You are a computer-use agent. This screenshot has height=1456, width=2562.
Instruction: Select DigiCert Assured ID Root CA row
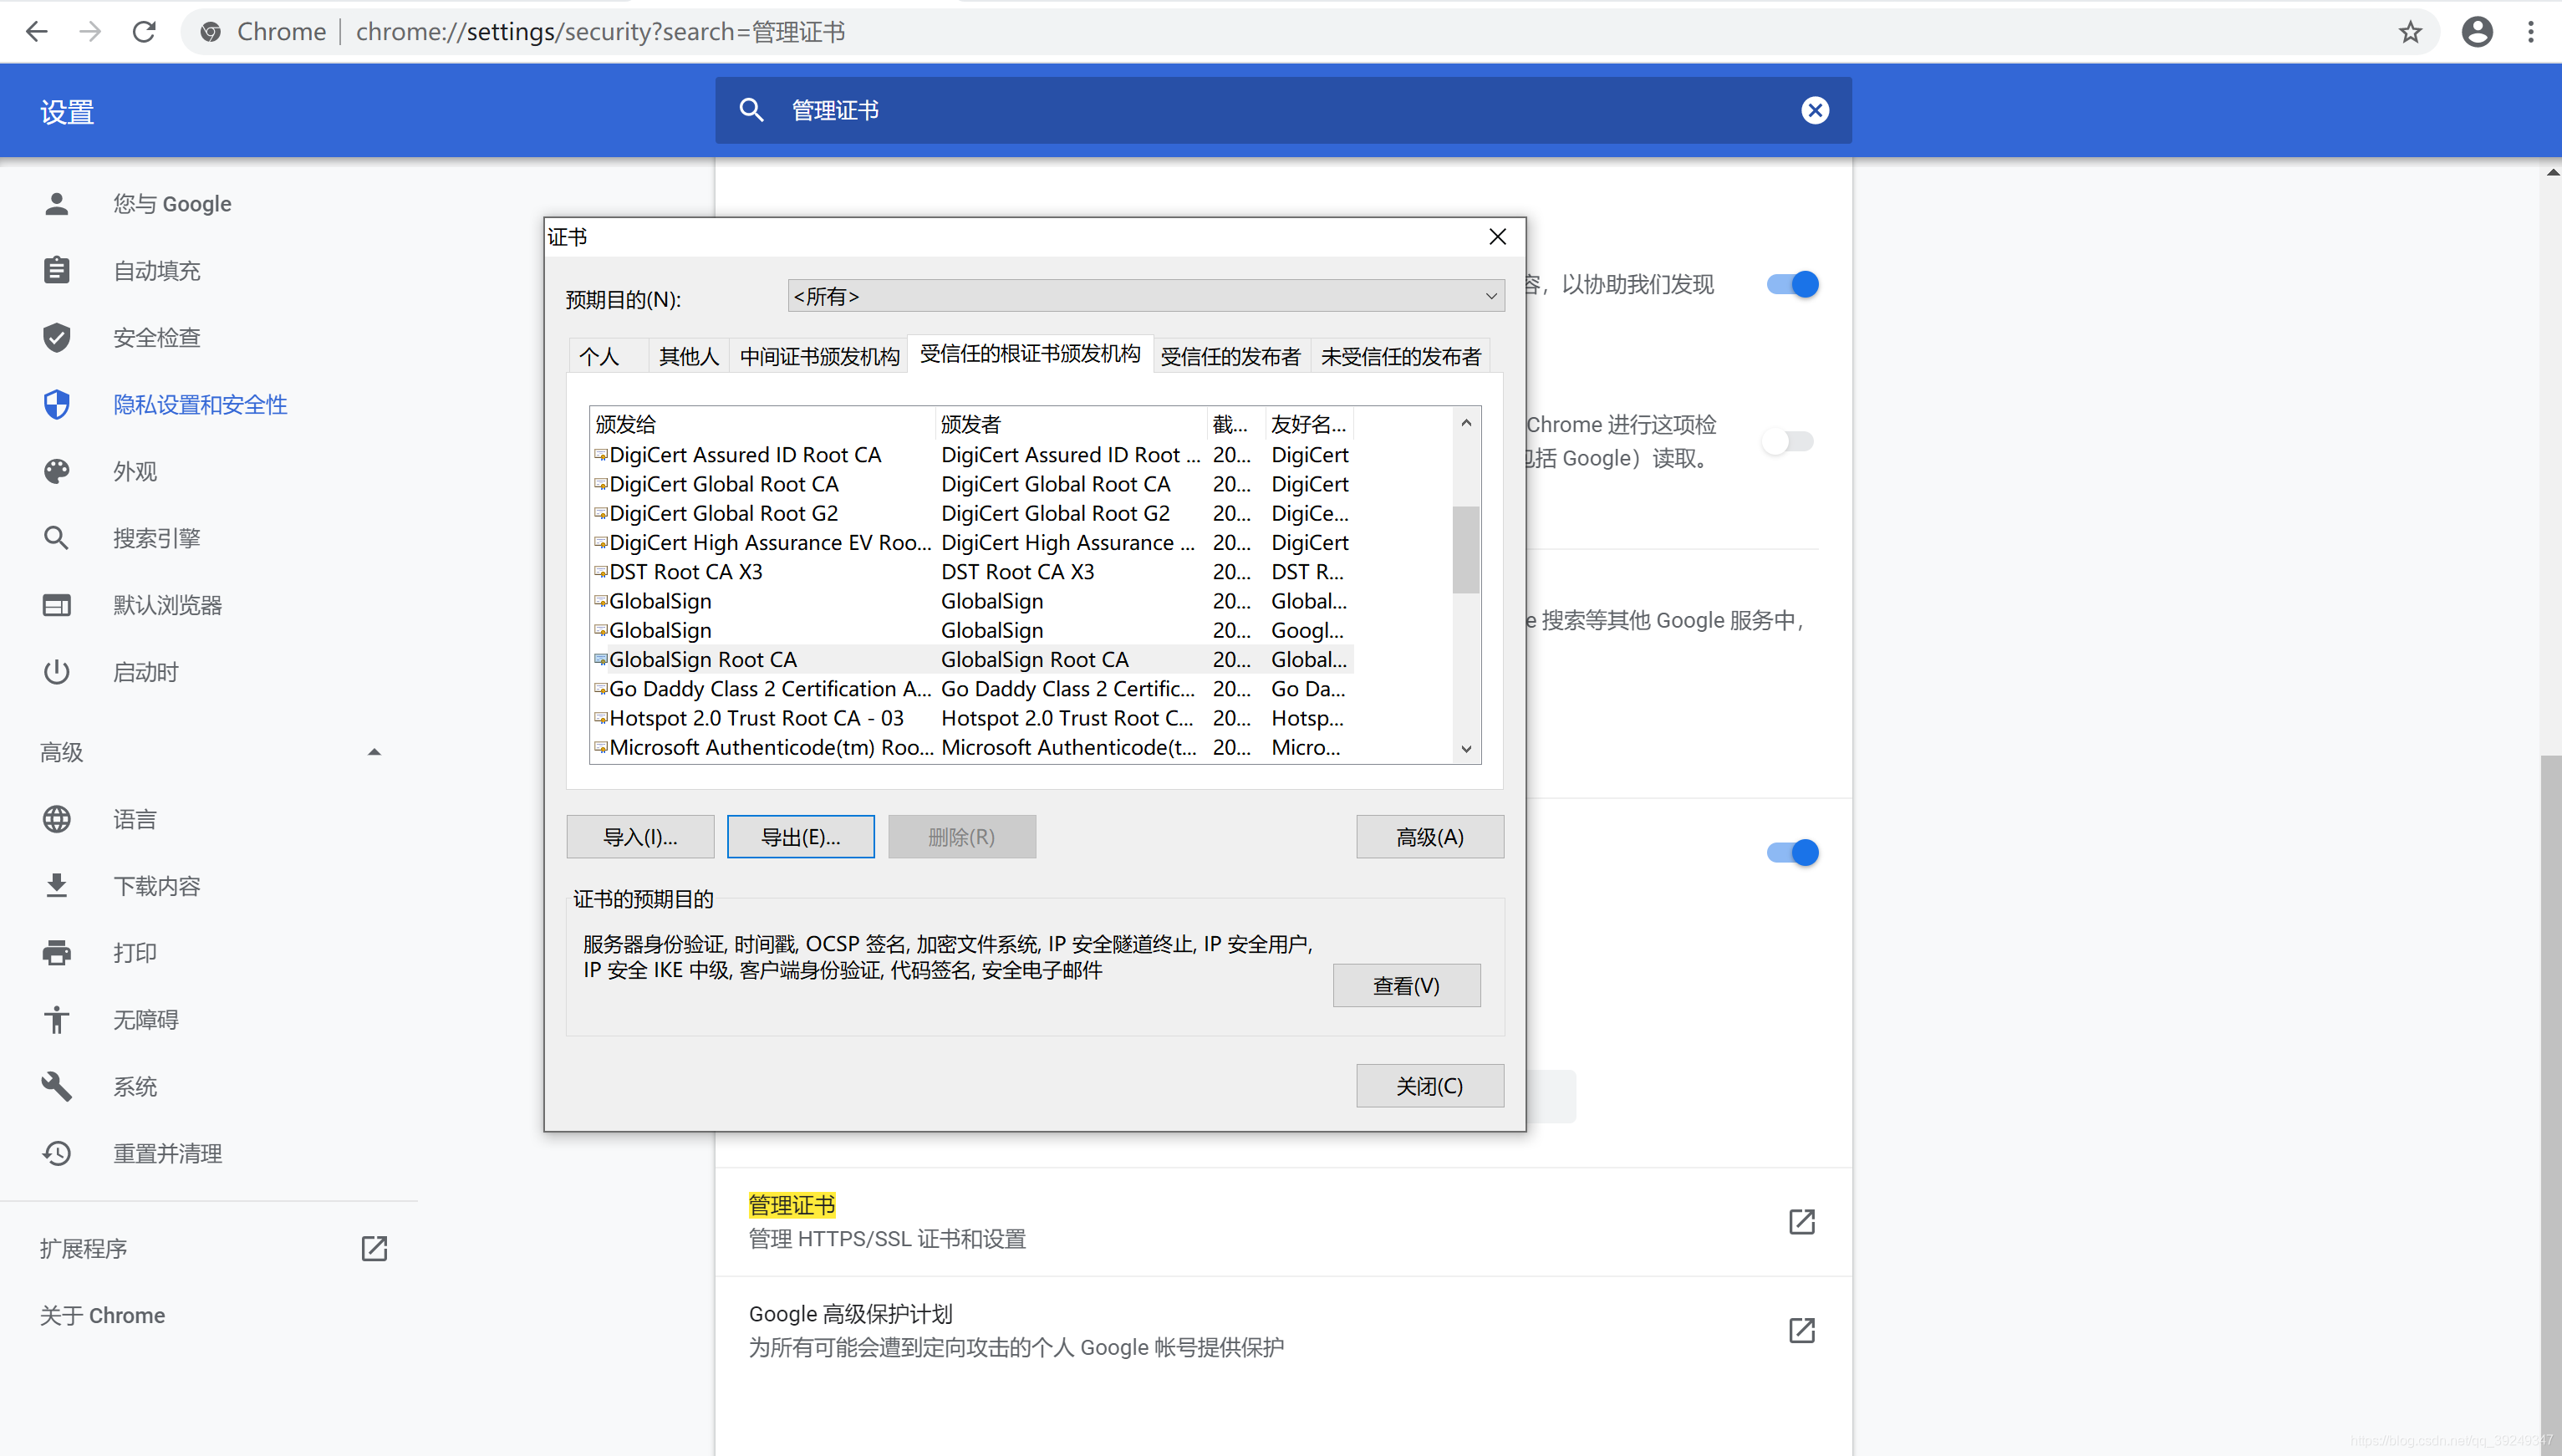[972, 455]
